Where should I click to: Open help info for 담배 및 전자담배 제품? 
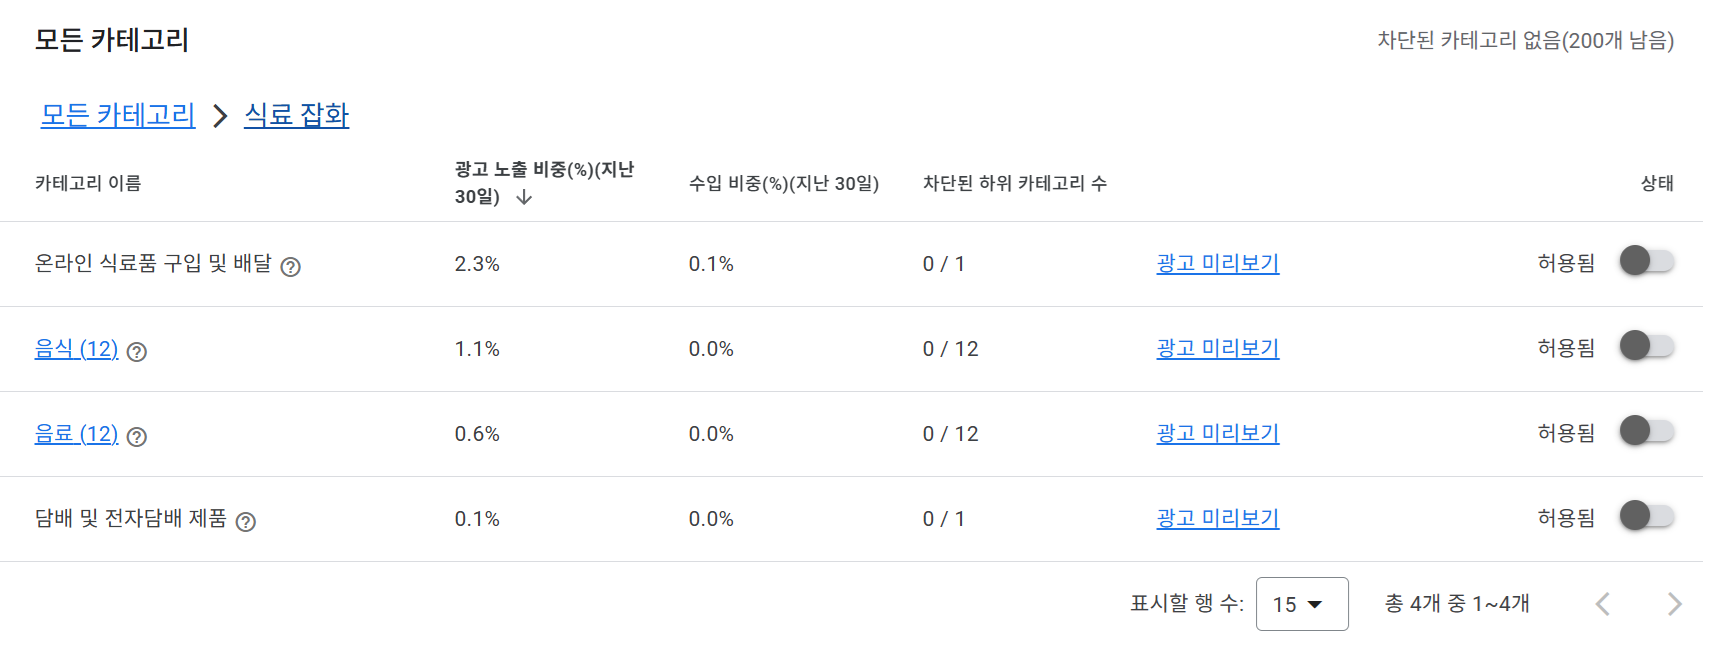247,522
